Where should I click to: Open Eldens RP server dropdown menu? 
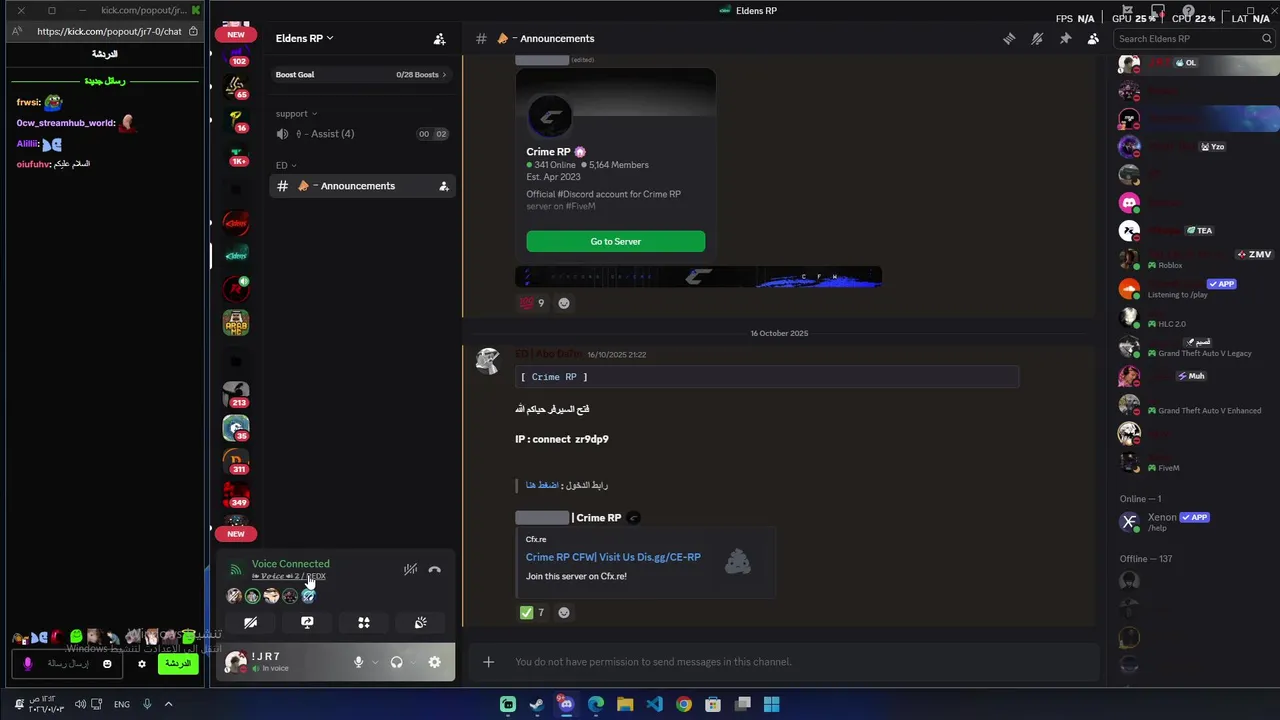(x=304, y=38)
